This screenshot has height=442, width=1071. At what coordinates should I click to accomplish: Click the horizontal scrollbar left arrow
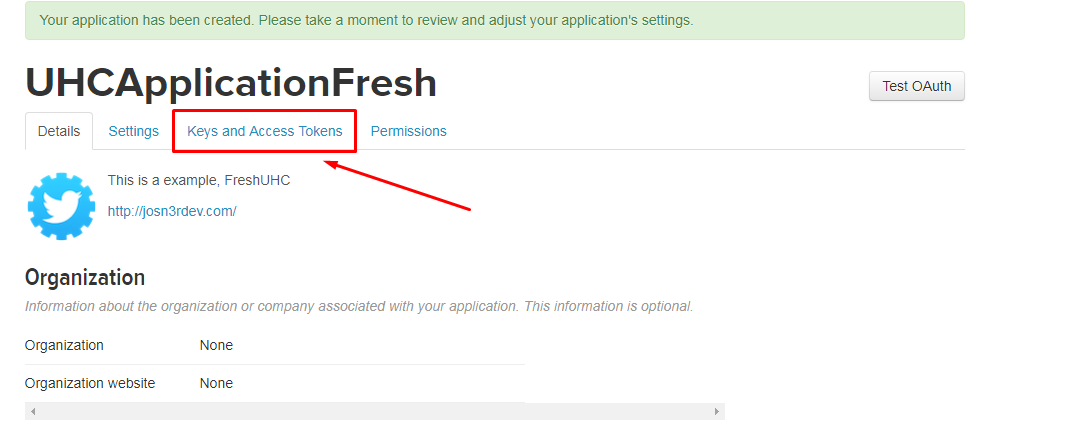[x=32, y=412]
